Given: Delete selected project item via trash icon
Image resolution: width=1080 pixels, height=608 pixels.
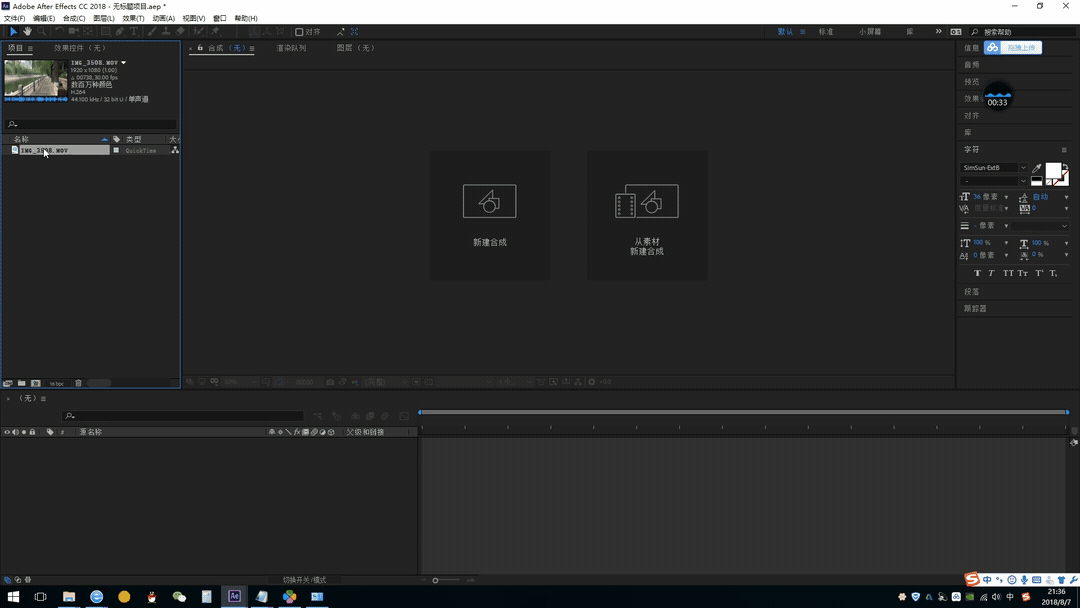Looking at the screenshot, I should pos(79,384).
